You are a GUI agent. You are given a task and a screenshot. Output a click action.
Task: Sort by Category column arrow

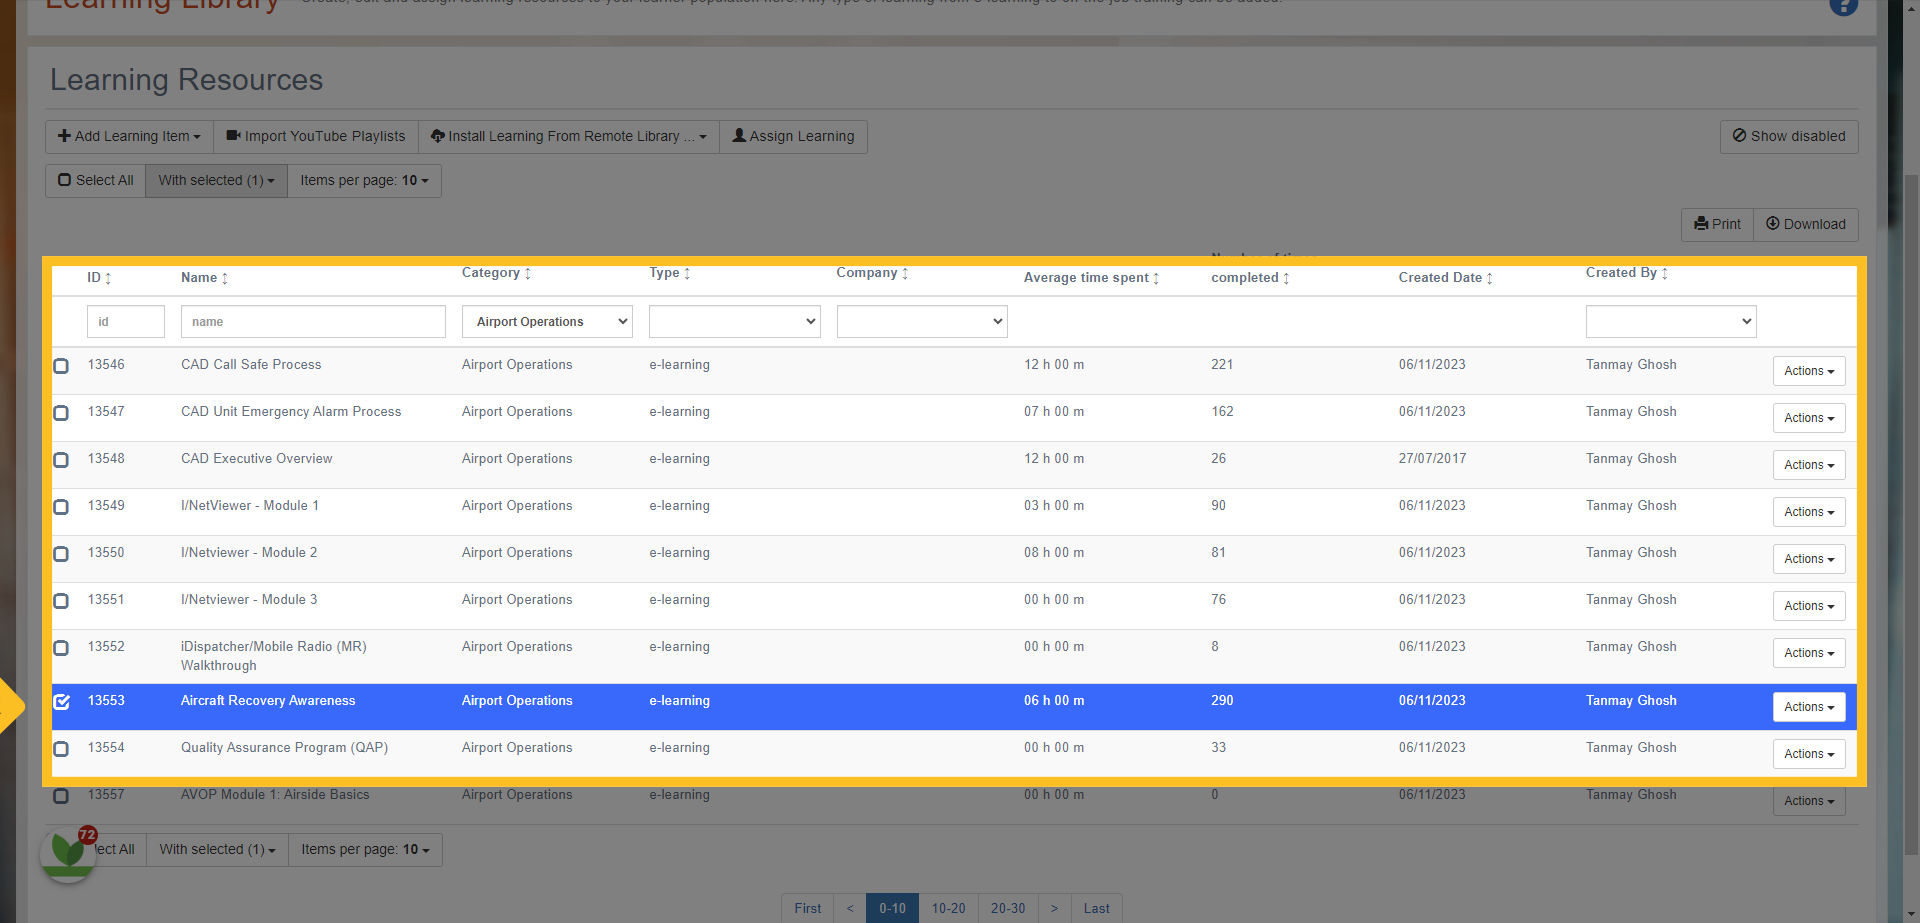[528, 273]
